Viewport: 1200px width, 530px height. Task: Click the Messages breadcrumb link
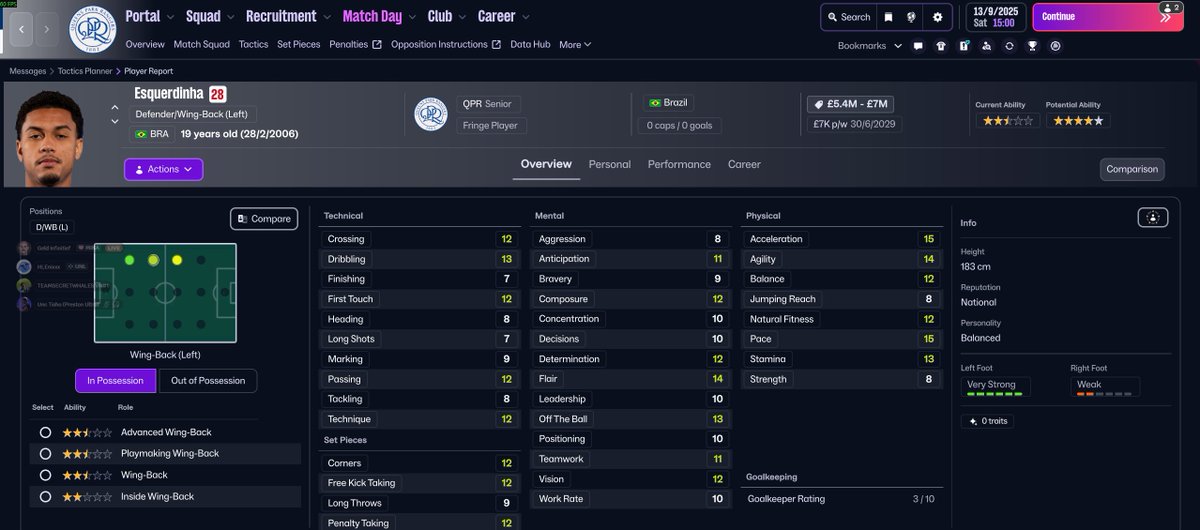(28, 72)
